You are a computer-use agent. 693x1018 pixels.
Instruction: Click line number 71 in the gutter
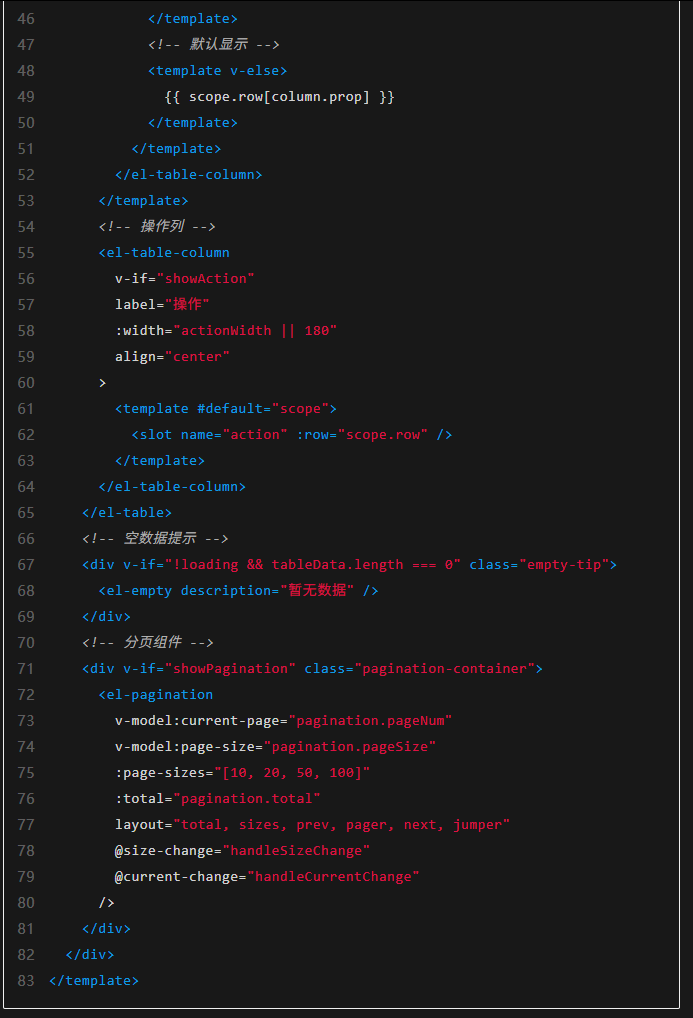pos(26,669)
